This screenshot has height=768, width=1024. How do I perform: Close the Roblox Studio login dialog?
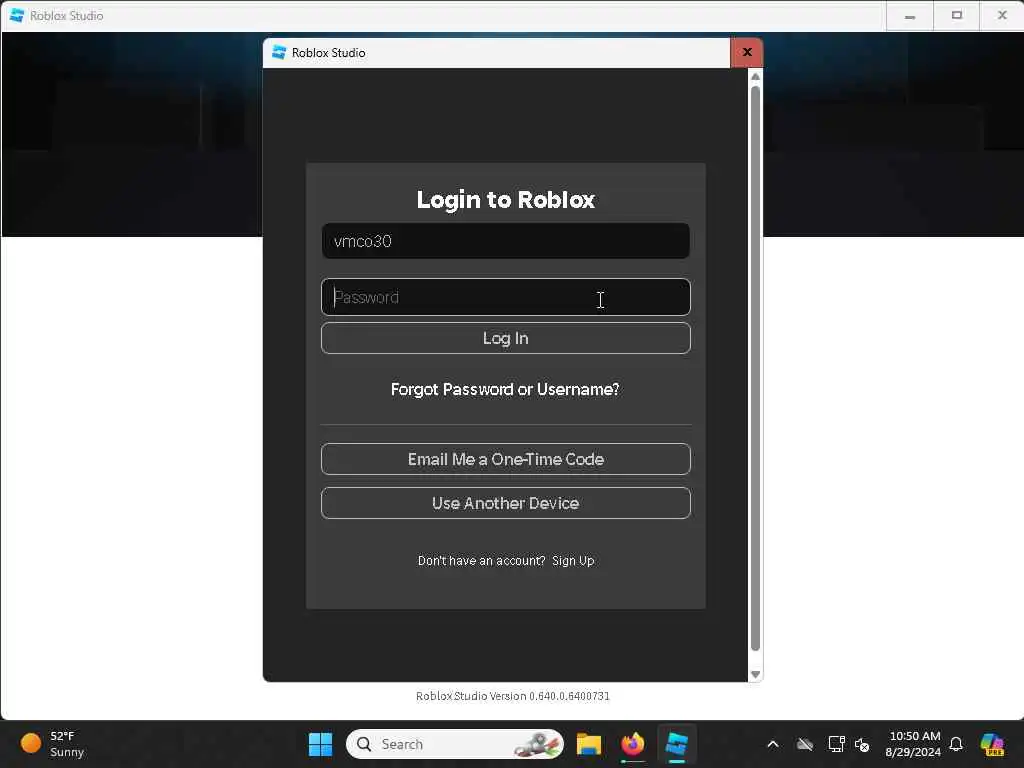click(746, 52)
